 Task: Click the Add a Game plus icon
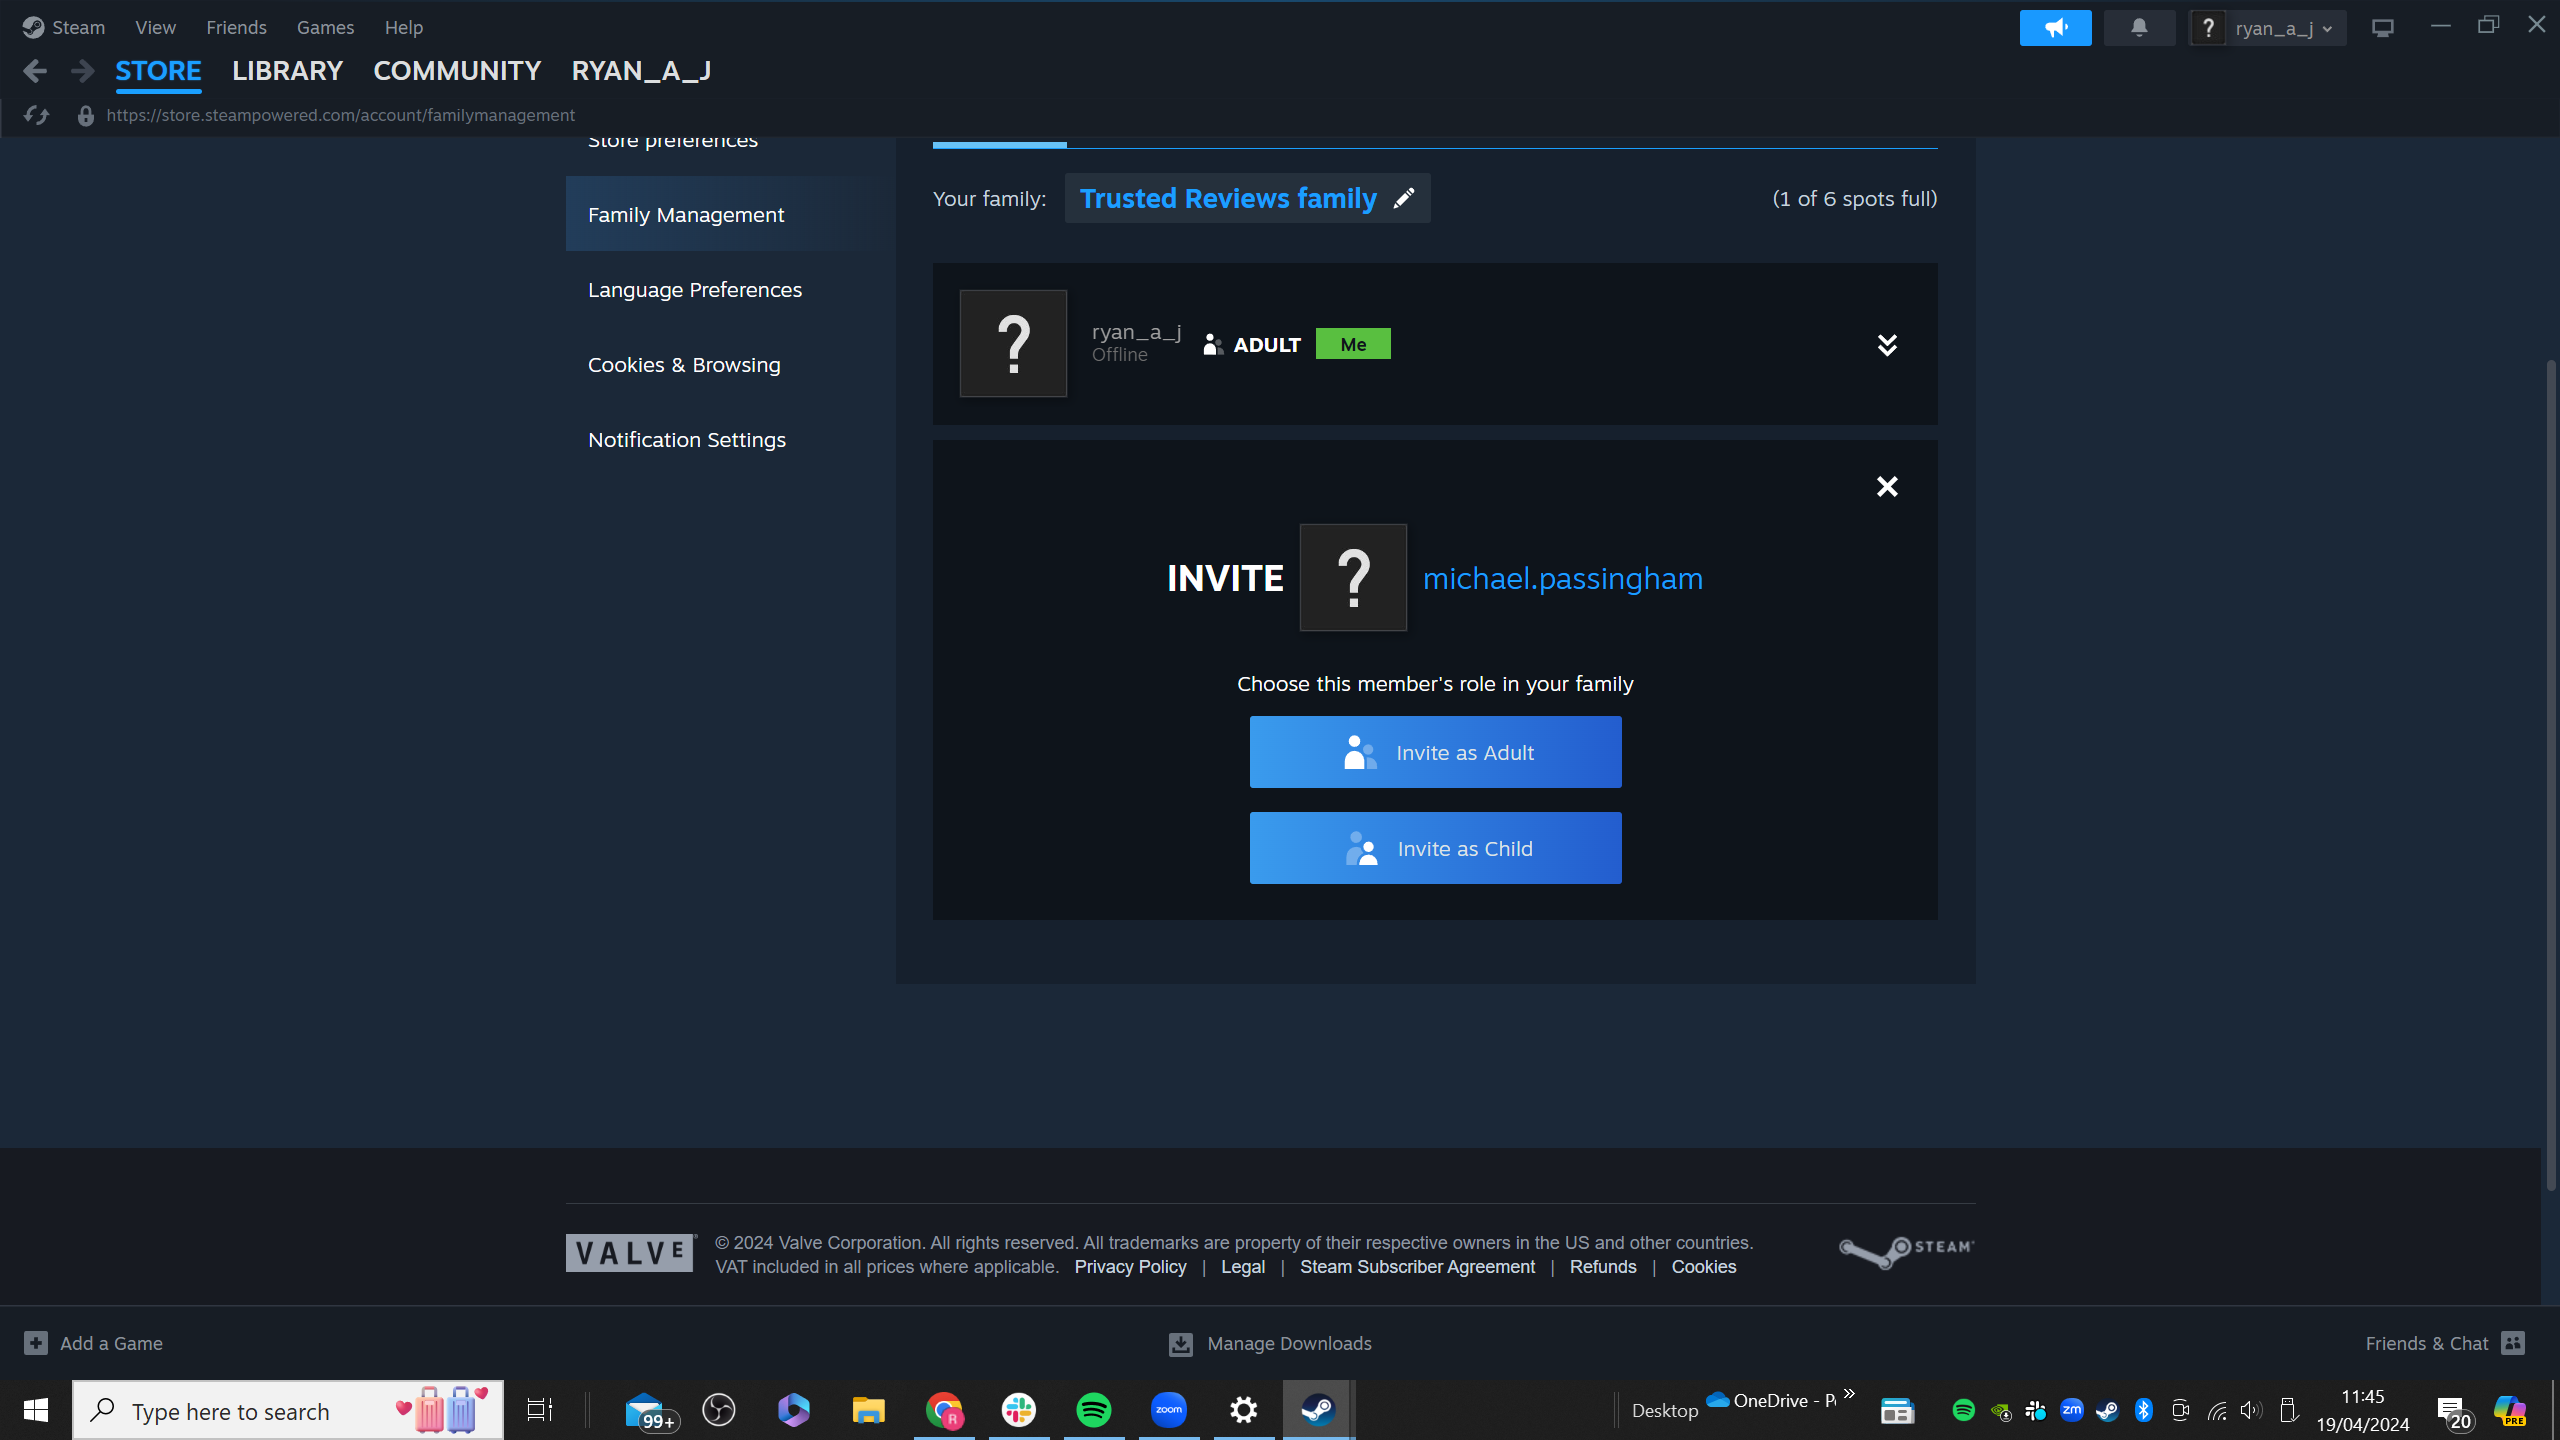point(36,1343)
